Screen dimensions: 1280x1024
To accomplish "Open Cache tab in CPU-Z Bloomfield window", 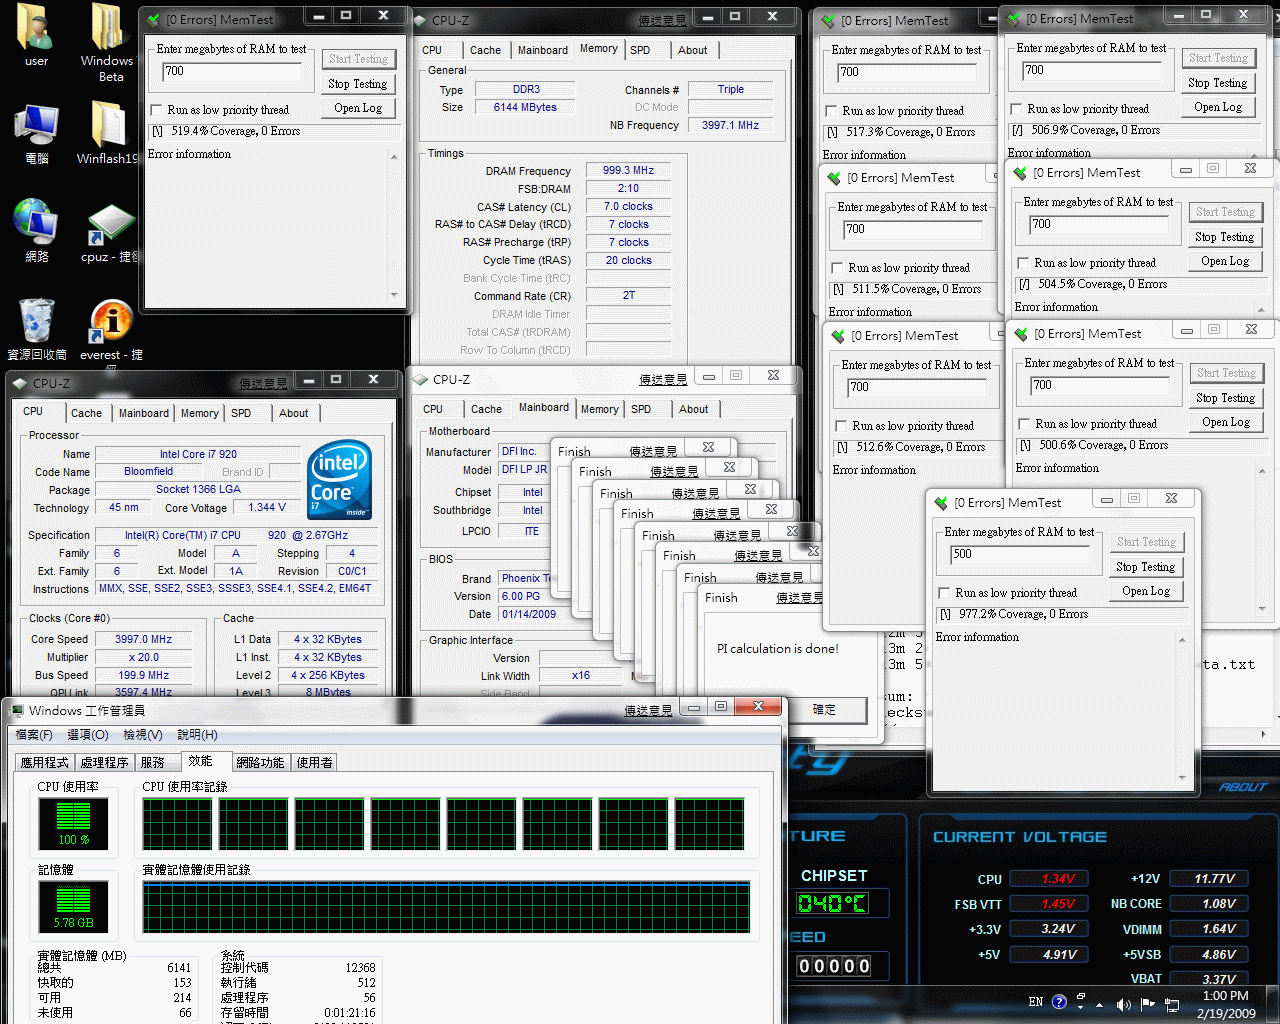I will click(x=86, y=413).
